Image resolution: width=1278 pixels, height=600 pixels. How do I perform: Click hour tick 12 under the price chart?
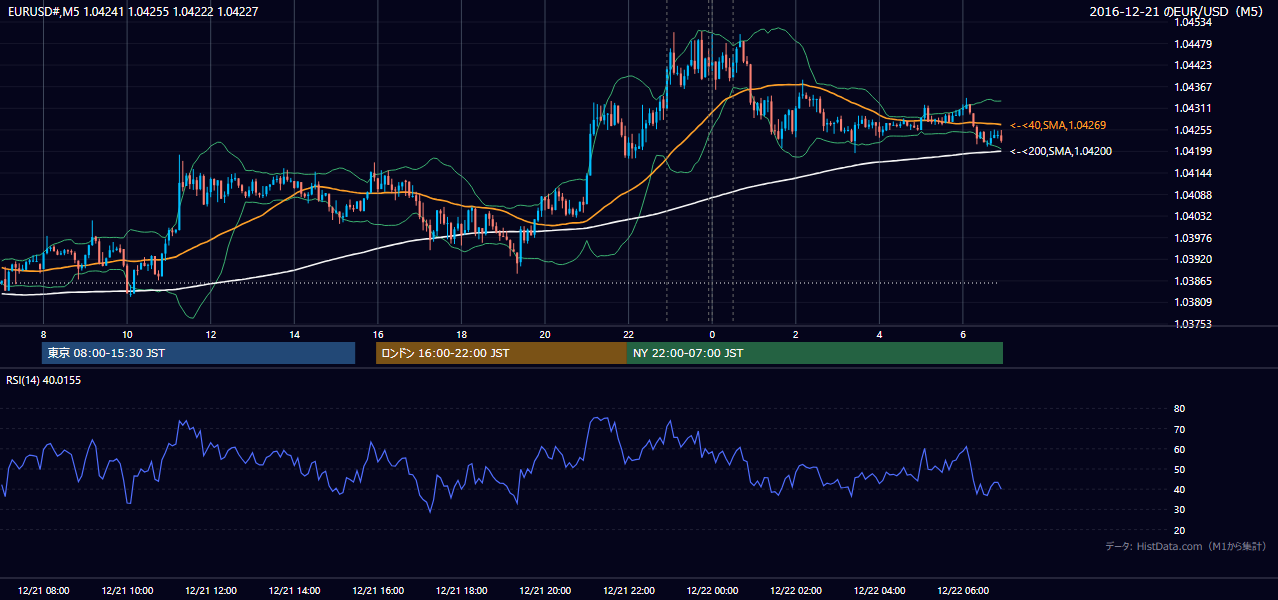(x=211, y=334)
